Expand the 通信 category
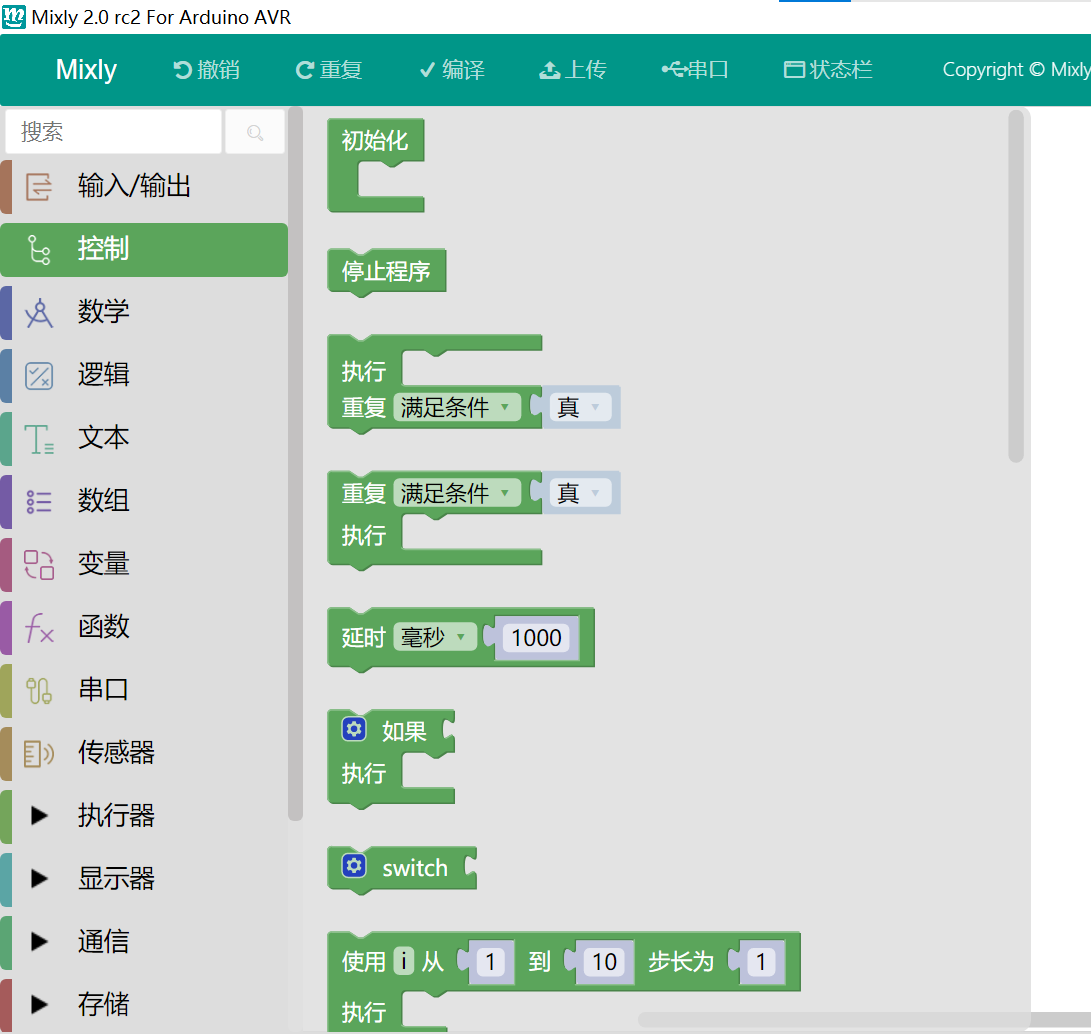Screen dimensions: 1091x1034 pyautogui.click(x=39, y=942)
